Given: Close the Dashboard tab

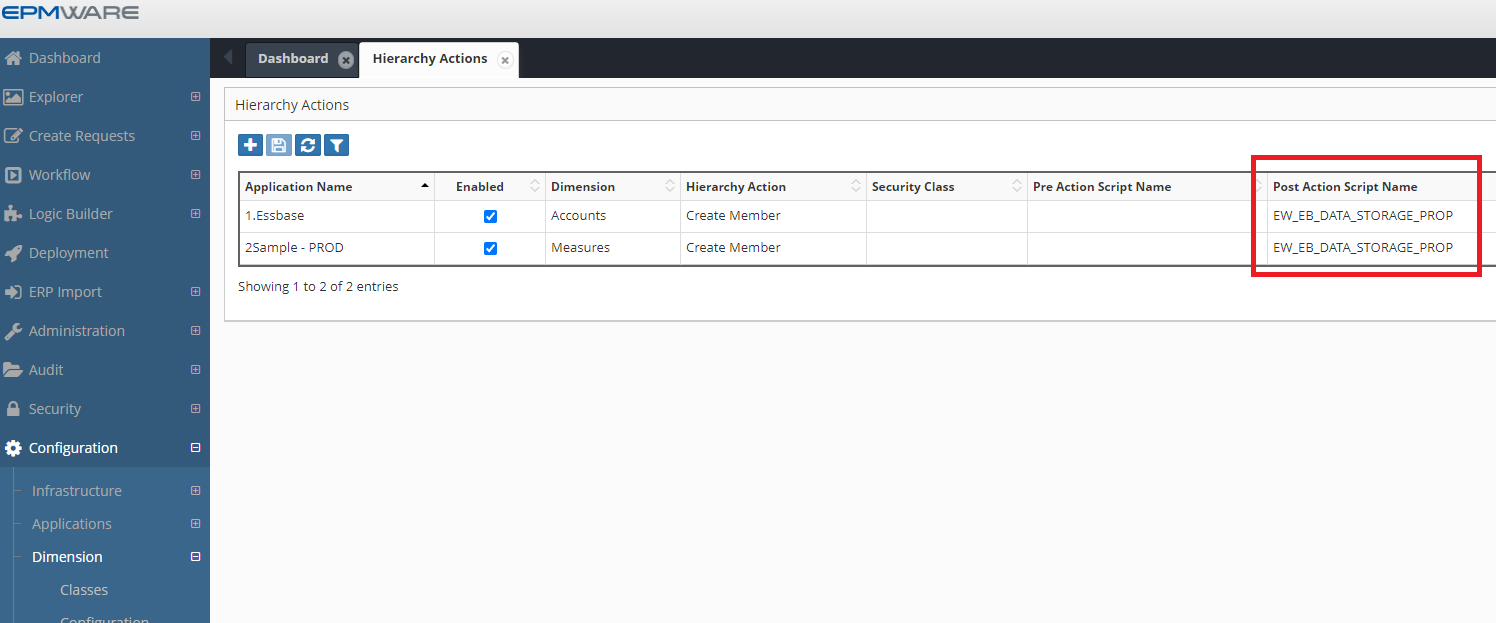Looking at the screenshot, I should click(x=345, y=60).
